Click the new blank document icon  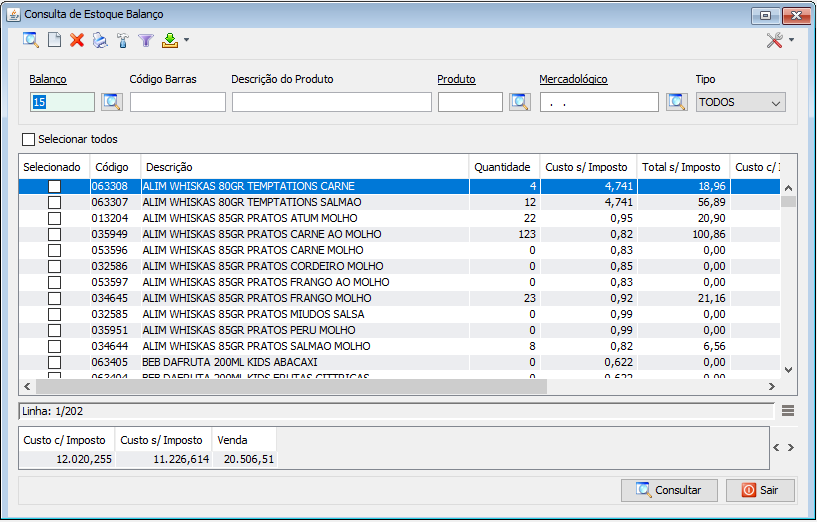click(54, 40)
